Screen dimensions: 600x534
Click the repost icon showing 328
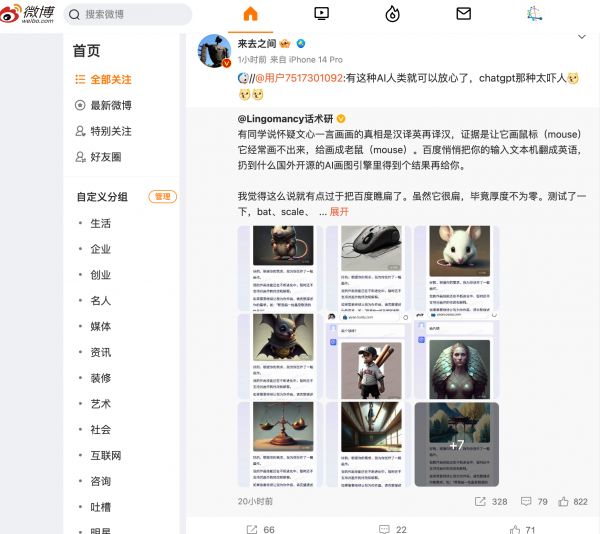click(480, 501)
